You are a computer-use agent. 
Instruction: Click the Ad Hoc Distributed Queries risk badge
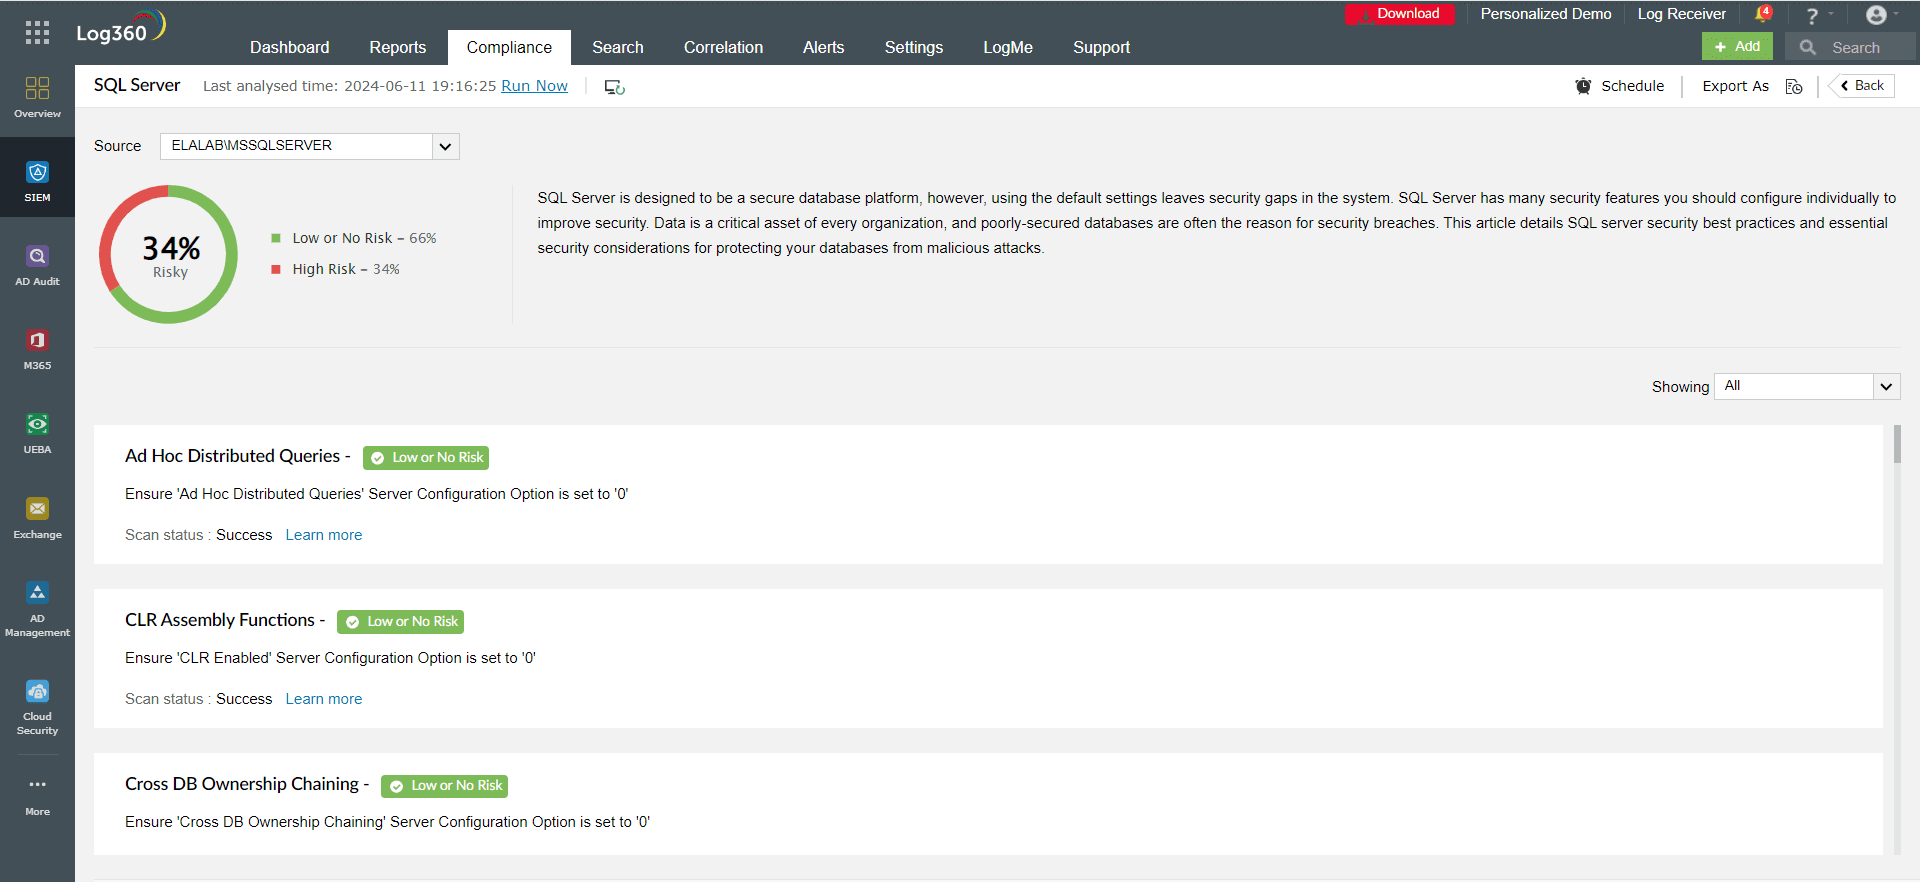(426, 458)
